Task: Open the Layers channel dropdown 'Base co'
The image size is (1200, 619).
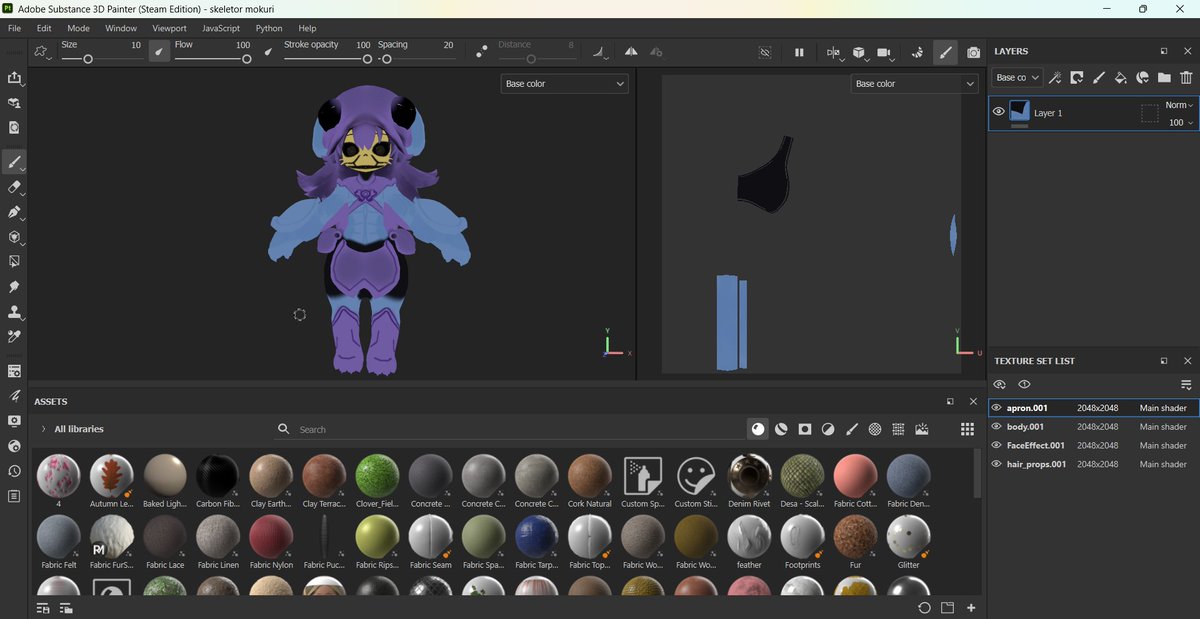Action: pos(1017,77)
